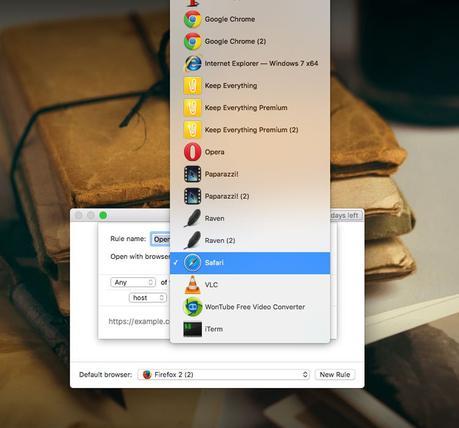Click the Keep Everything app icon
459x428 pixels.
(193, 85)
